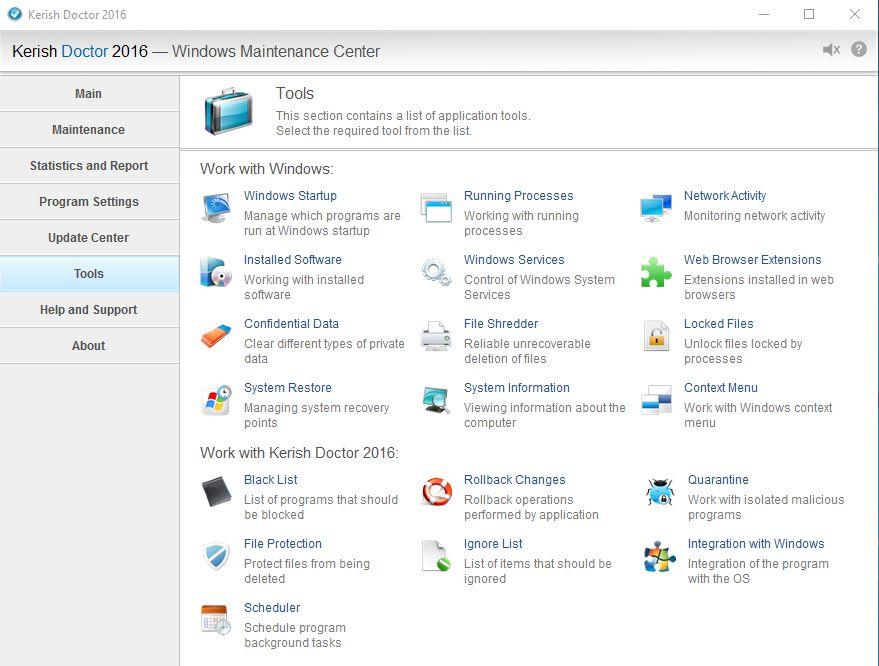Click the Windows Startup monitor icon
The width and height of the screenshot is (879, 666).
pos(216,208)
